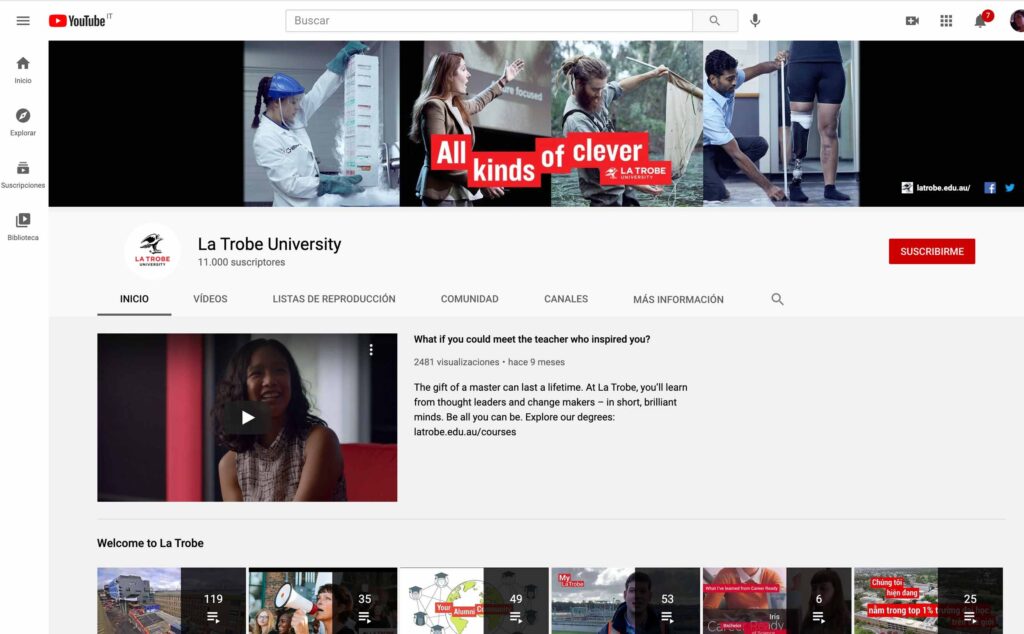The height and width of the screenshot is (634, 1024).
Task: Open the hamburger guide menu
Action: click(x=23, y=21)
